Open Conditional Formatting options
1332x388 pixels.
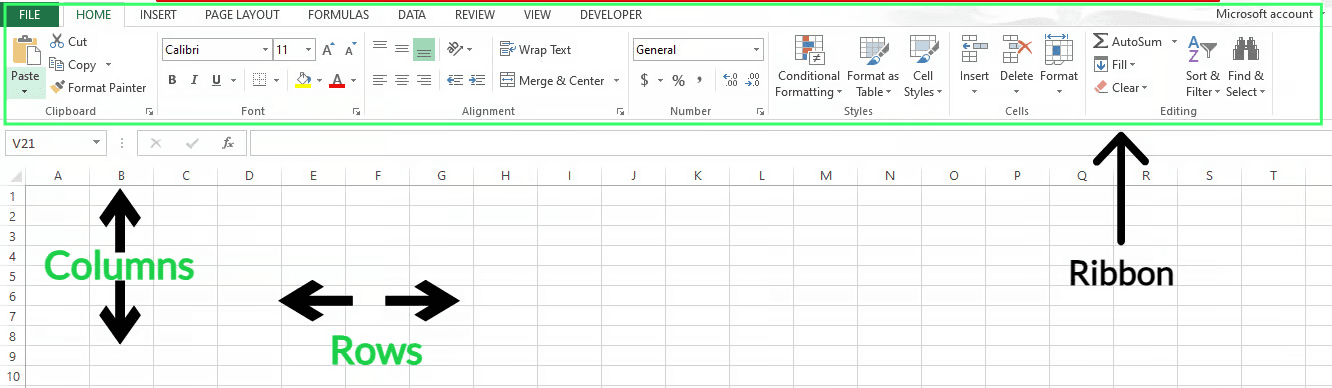click(809, 66)
